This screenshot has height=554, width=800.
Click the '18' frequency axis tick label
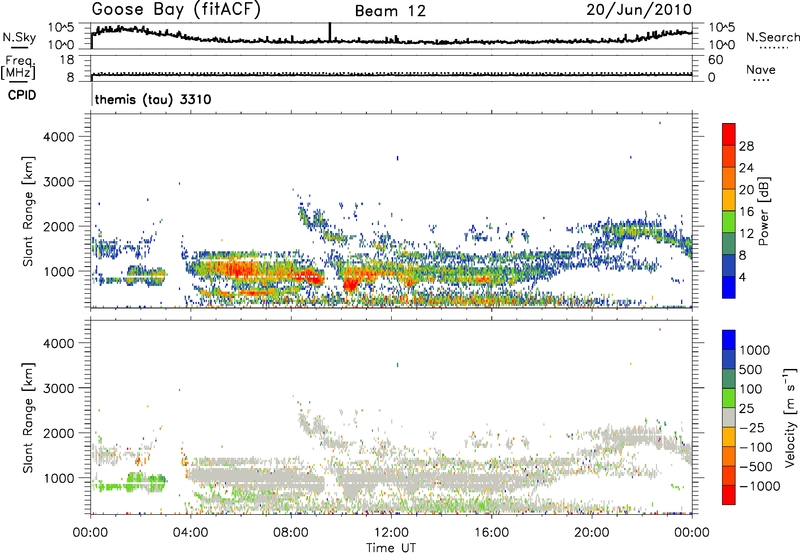click(67, 60)
